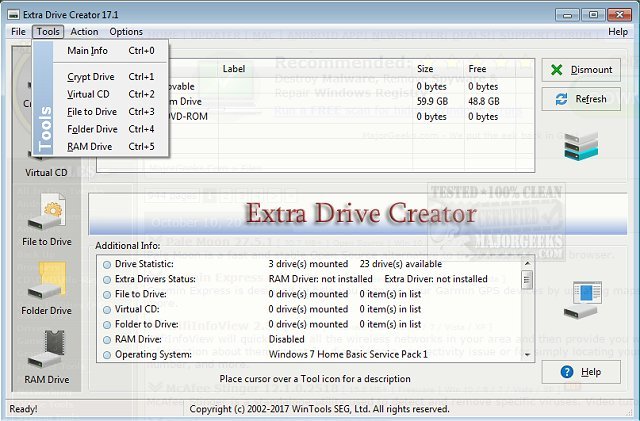This screenshot has width=640, height=421.
Task: Click the Extra Drive Creator title icon
Action: (x=13, y=15)
